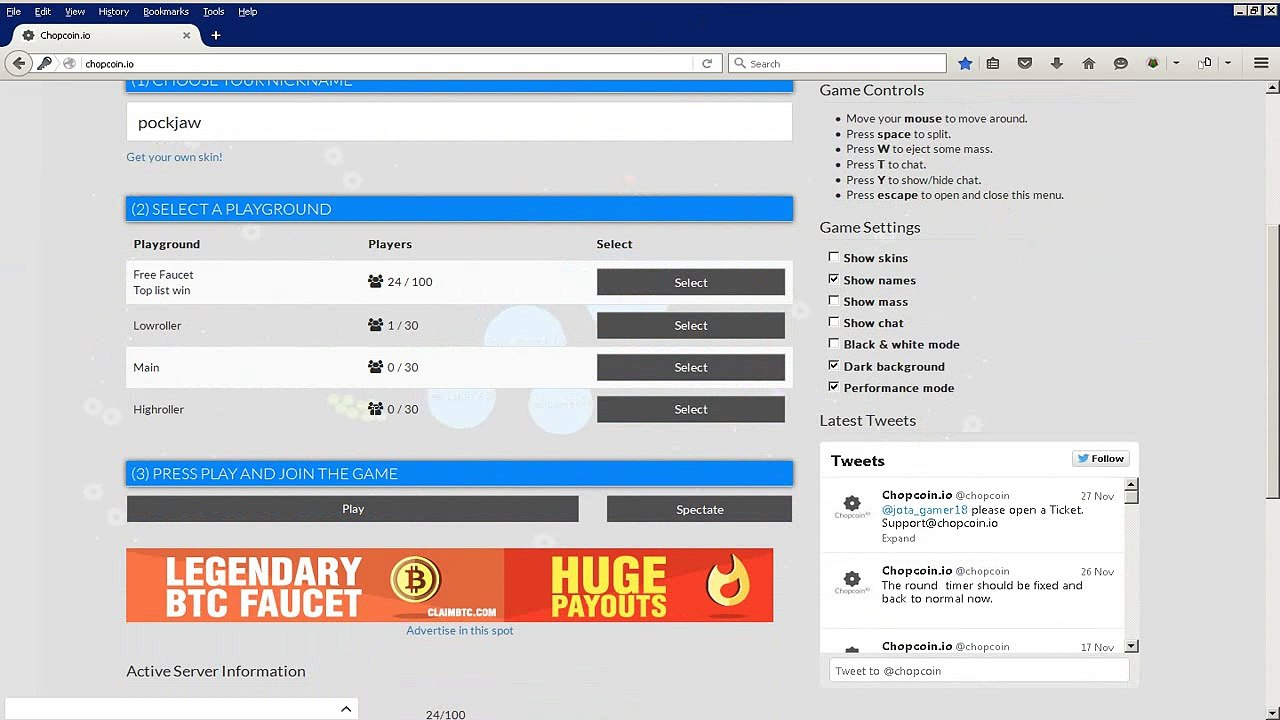
Task: Select the Main playground
Action: [x=691, y=367]
